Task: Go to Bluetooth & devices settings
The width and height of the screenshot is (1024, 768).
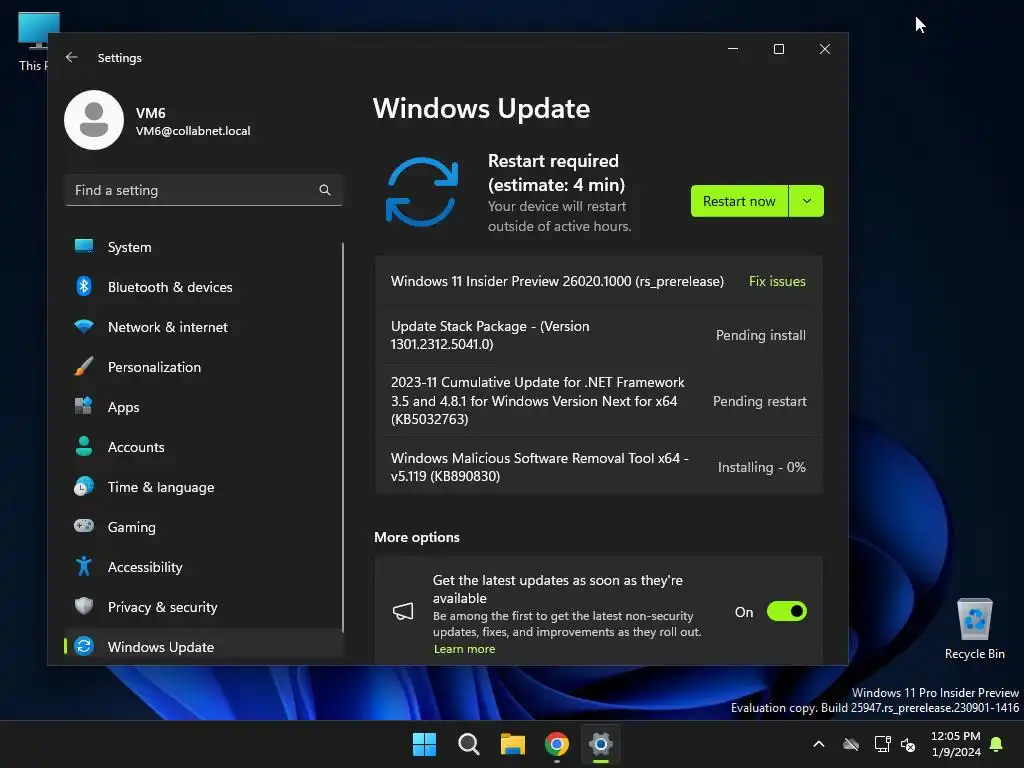Action: click(204, 287)
